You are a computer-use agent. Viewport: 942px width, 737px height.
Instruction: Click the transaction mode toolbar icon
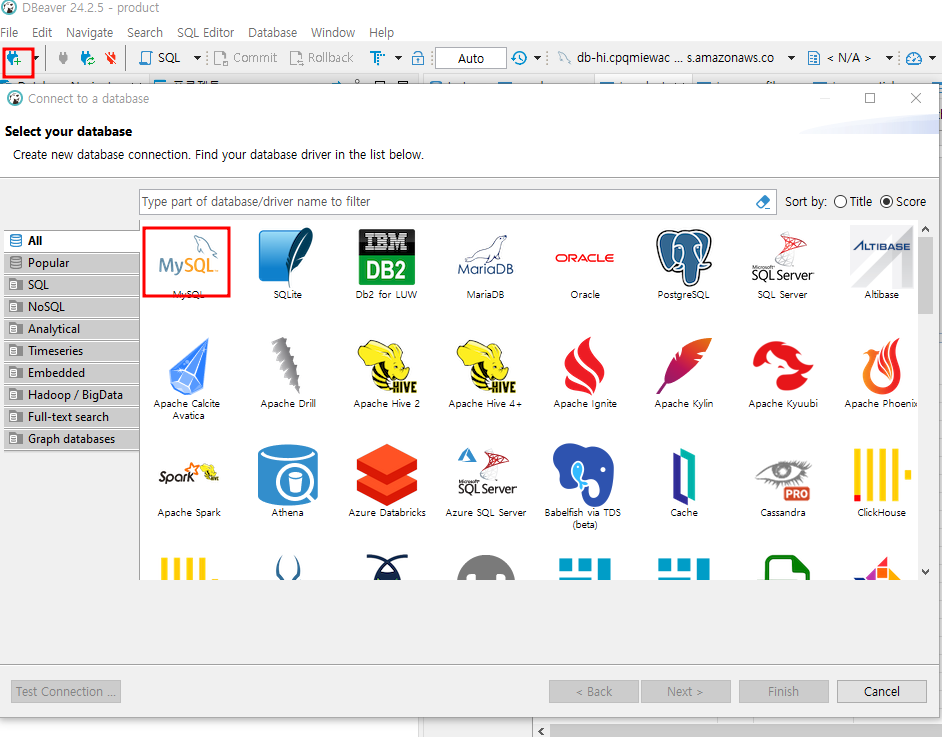point(377,58)
